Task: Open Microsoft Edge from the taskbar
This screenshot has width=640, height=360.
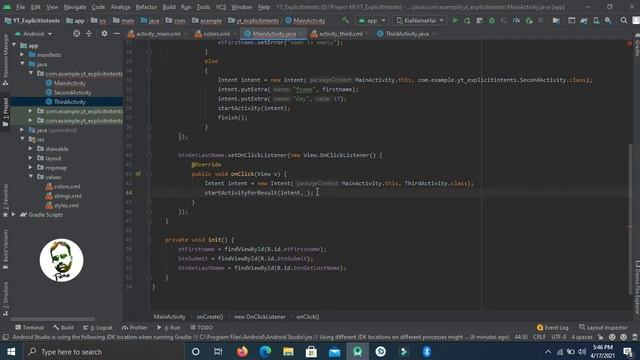Action: pos(265,351)
